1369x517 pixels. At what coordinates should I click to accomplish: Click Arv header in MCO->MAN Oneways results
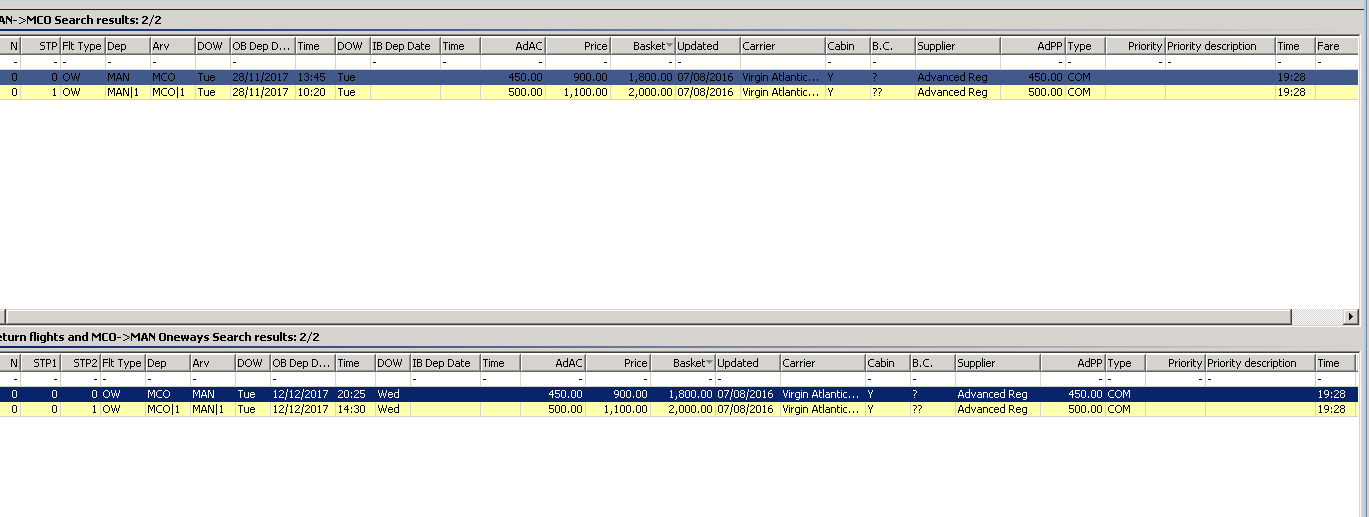(x=212, y=363)
